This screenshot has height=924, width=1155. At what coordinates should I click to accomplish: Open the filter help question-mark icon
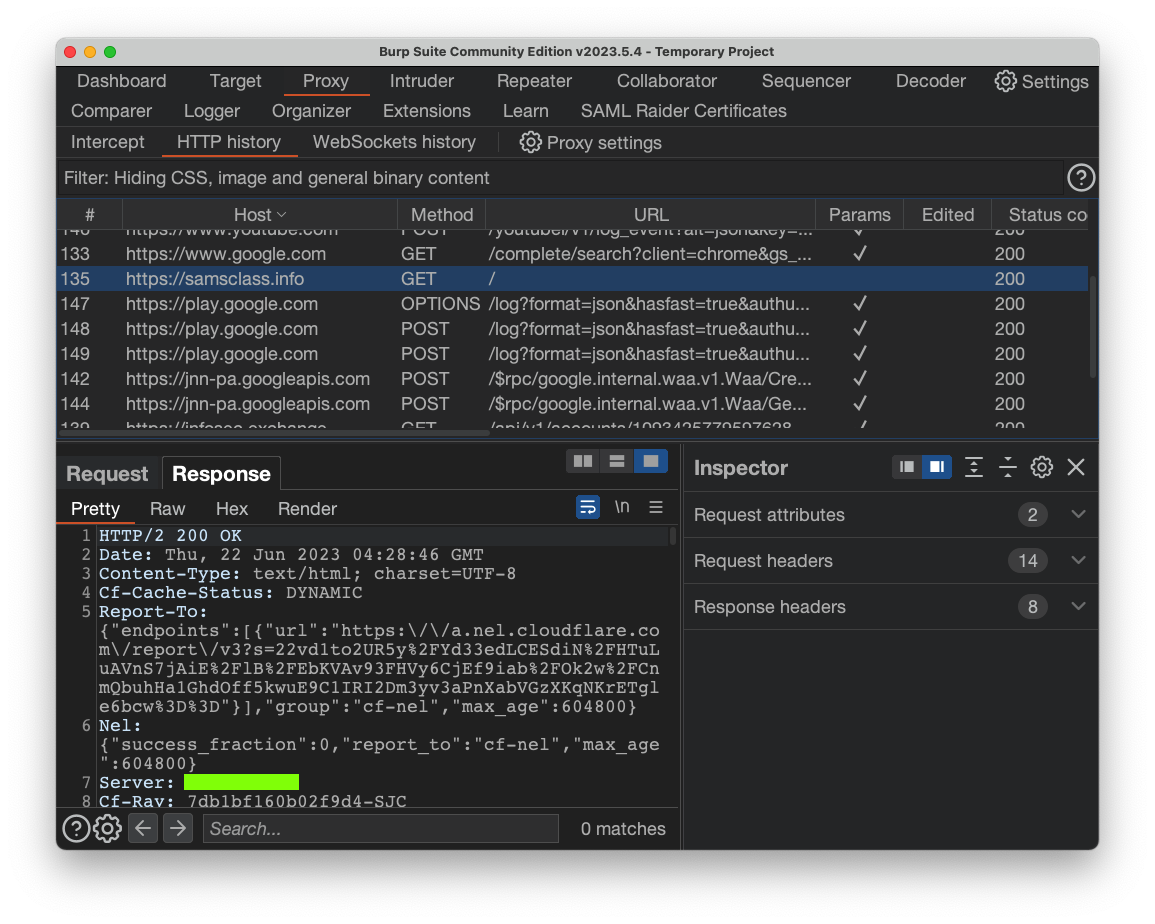1080,178
